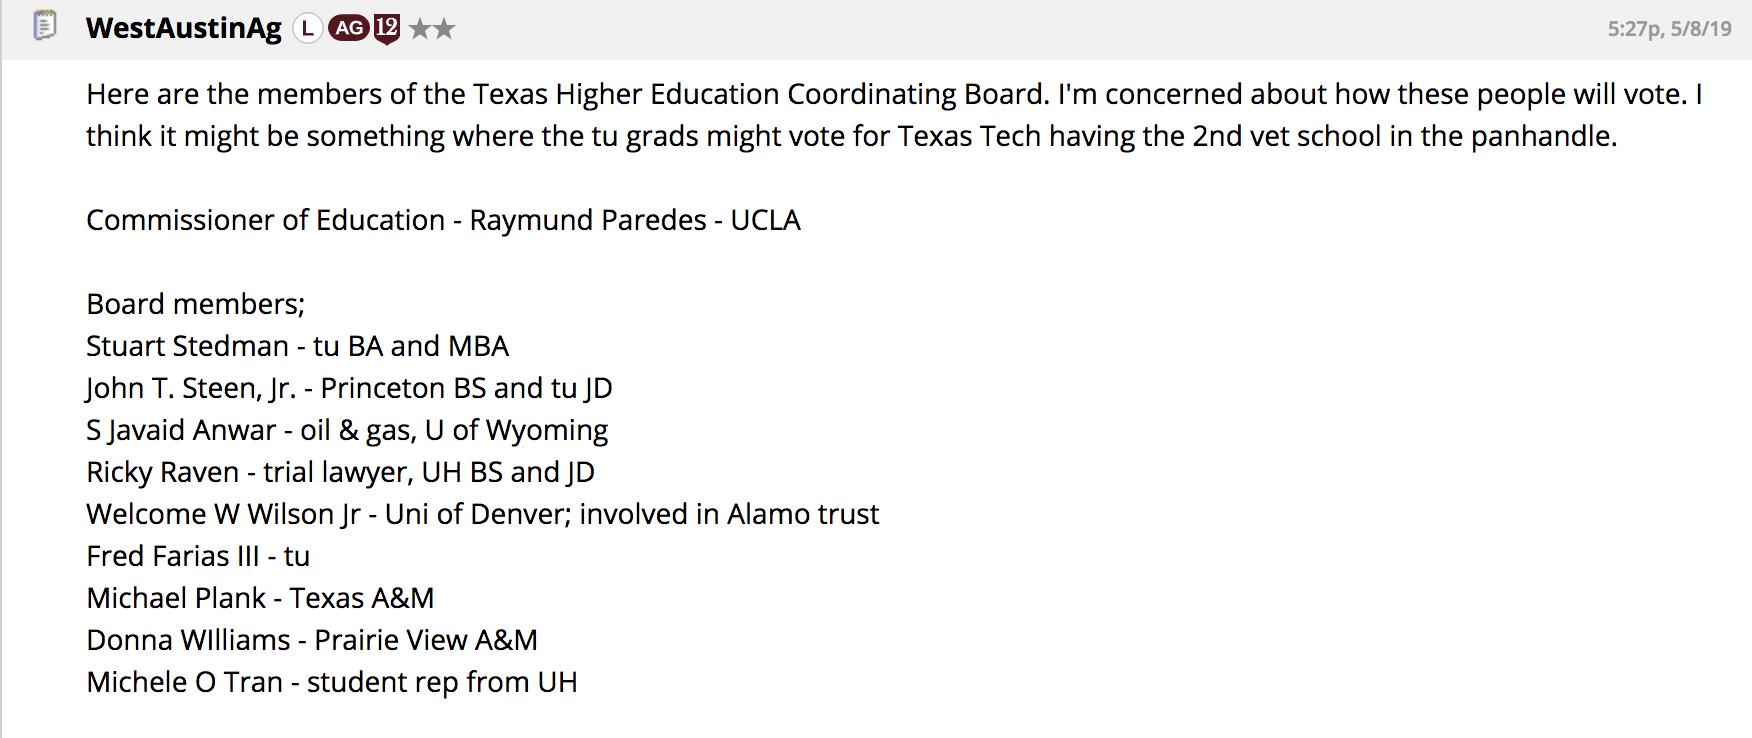Click the 5:27p, 5/8/19 post timestamp
This screenshot has height=738, width=1752.
[x=1669, y=29]
